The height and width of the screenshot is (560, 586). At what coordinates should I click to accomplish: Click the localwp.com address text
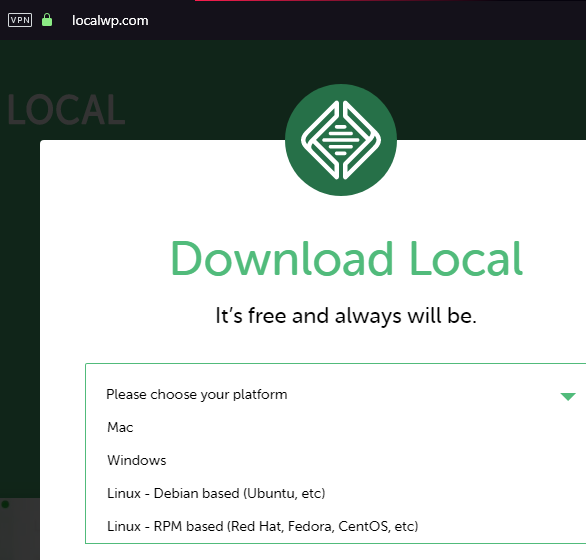click(x=110, y=21)
